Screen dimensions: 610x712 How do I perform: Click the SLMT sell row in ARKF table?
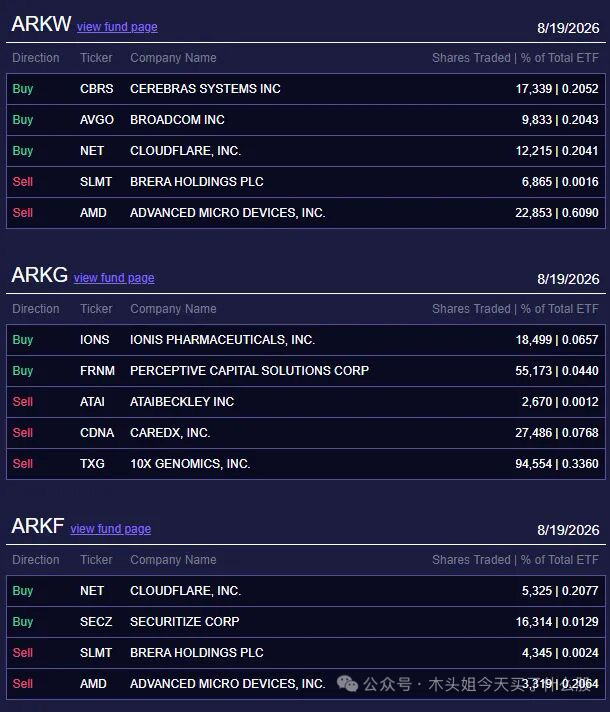[x=306, y=653]
